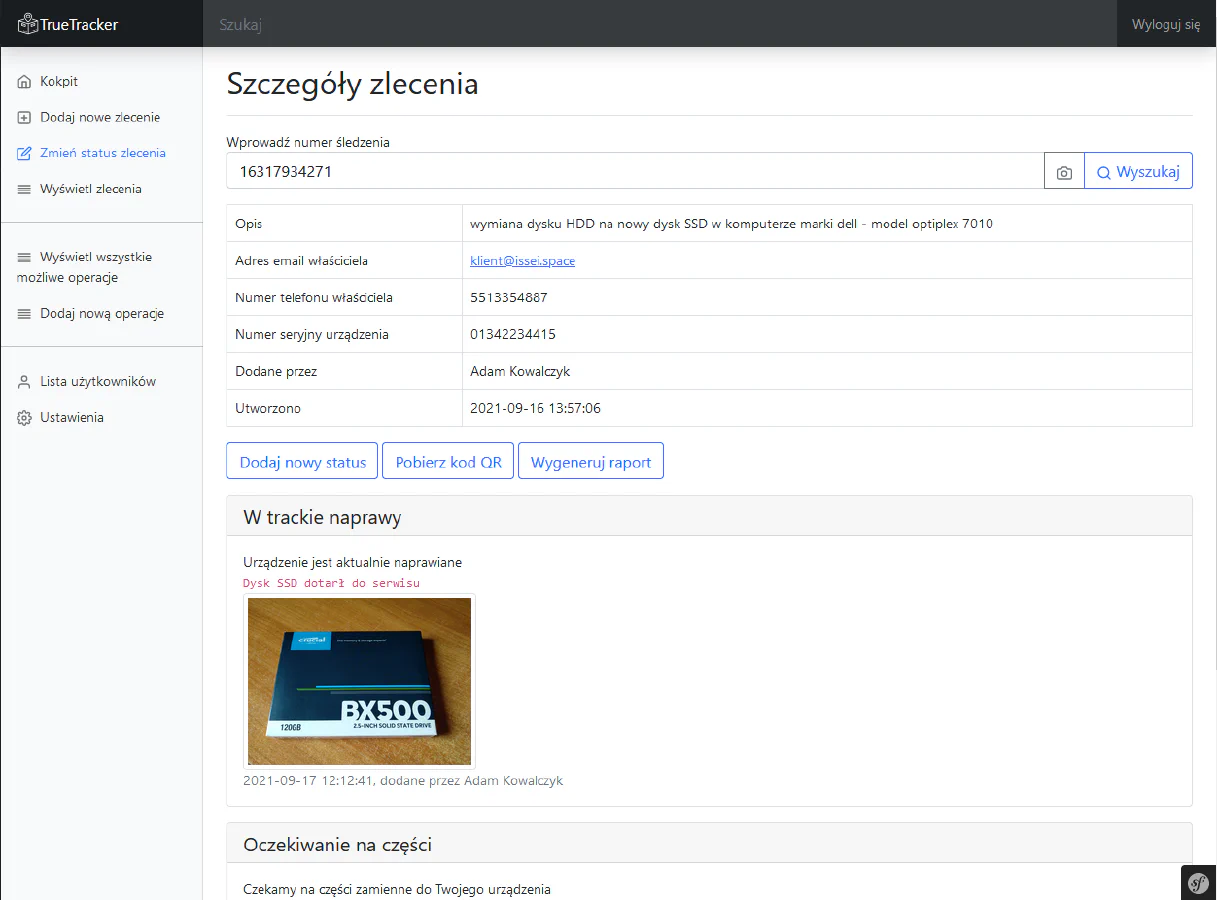The image size is (1217, 900).
Task: Click the TrueTracker box logo icon
Action: click(28, 24)
